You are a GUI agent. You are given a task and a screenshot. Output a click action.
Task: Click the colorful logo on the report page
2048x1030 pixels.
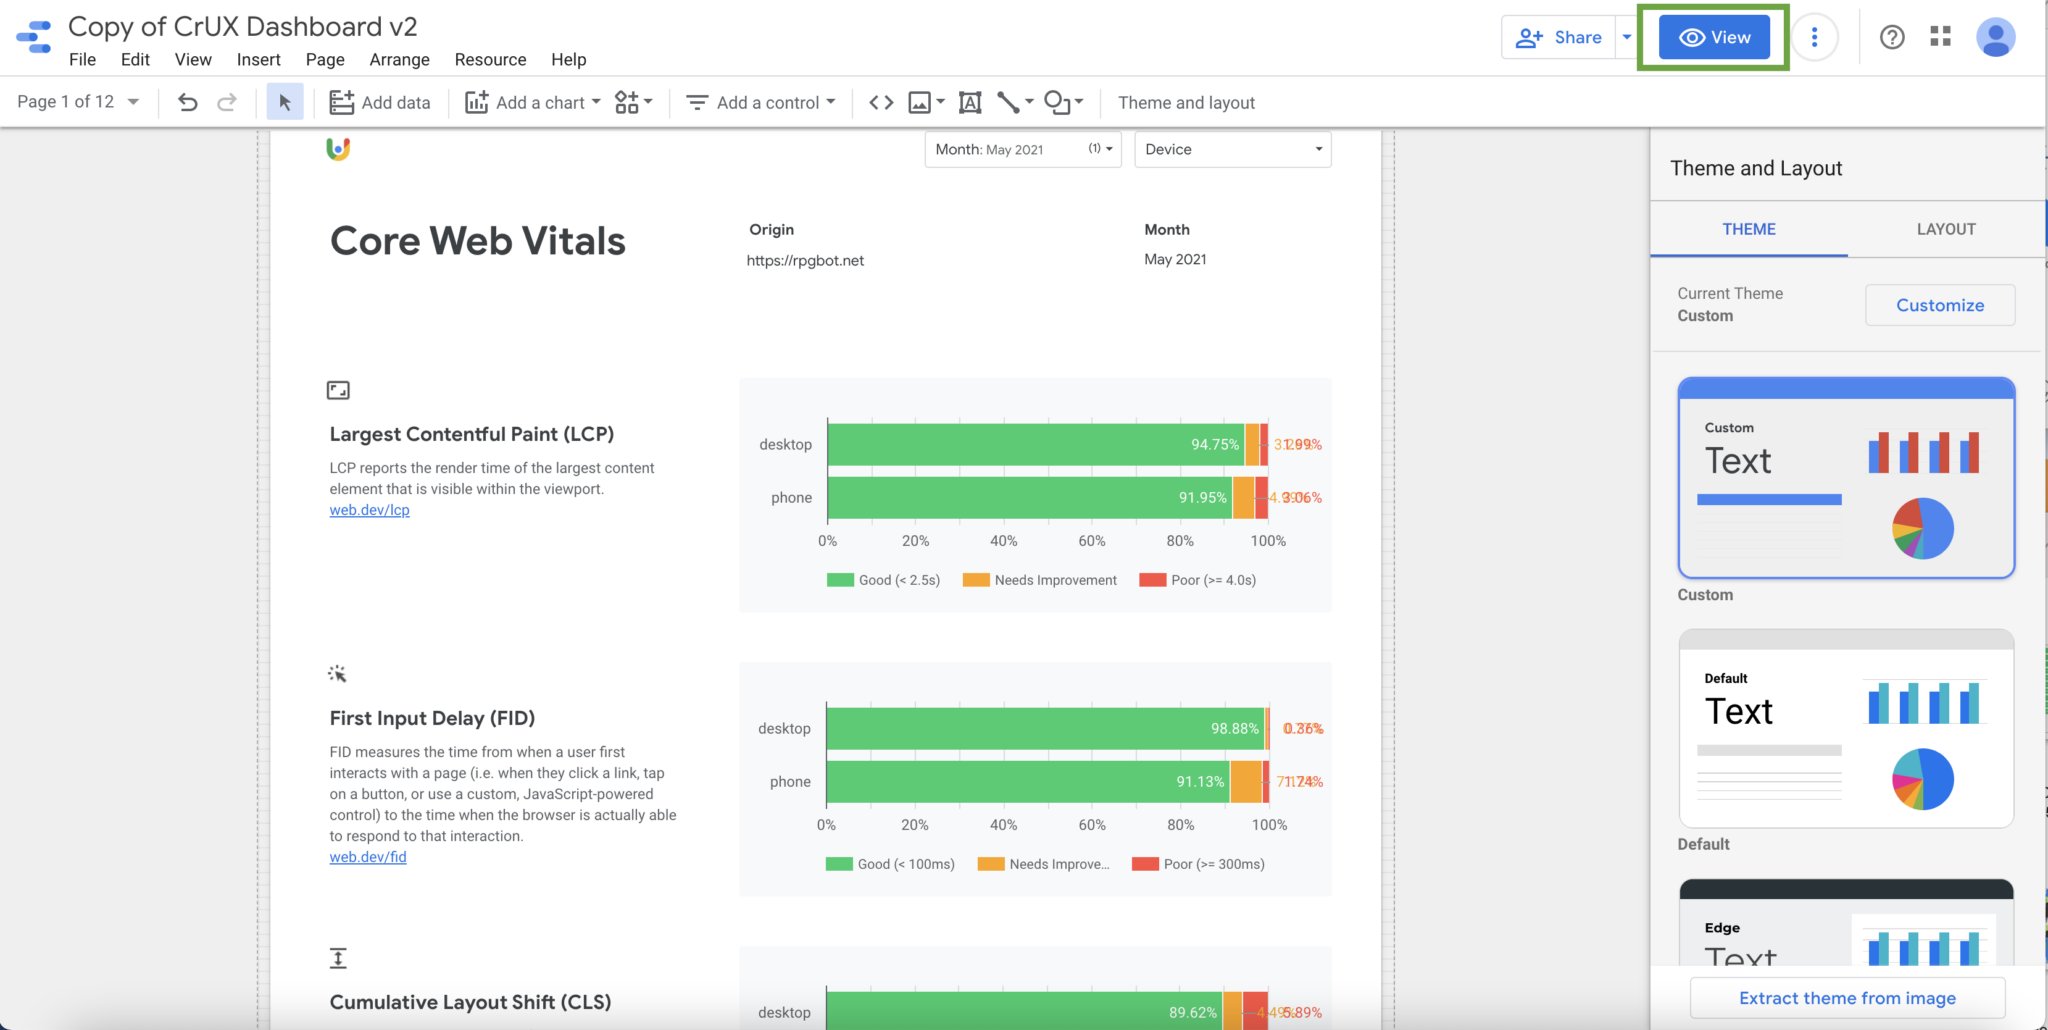click(338, 149)
